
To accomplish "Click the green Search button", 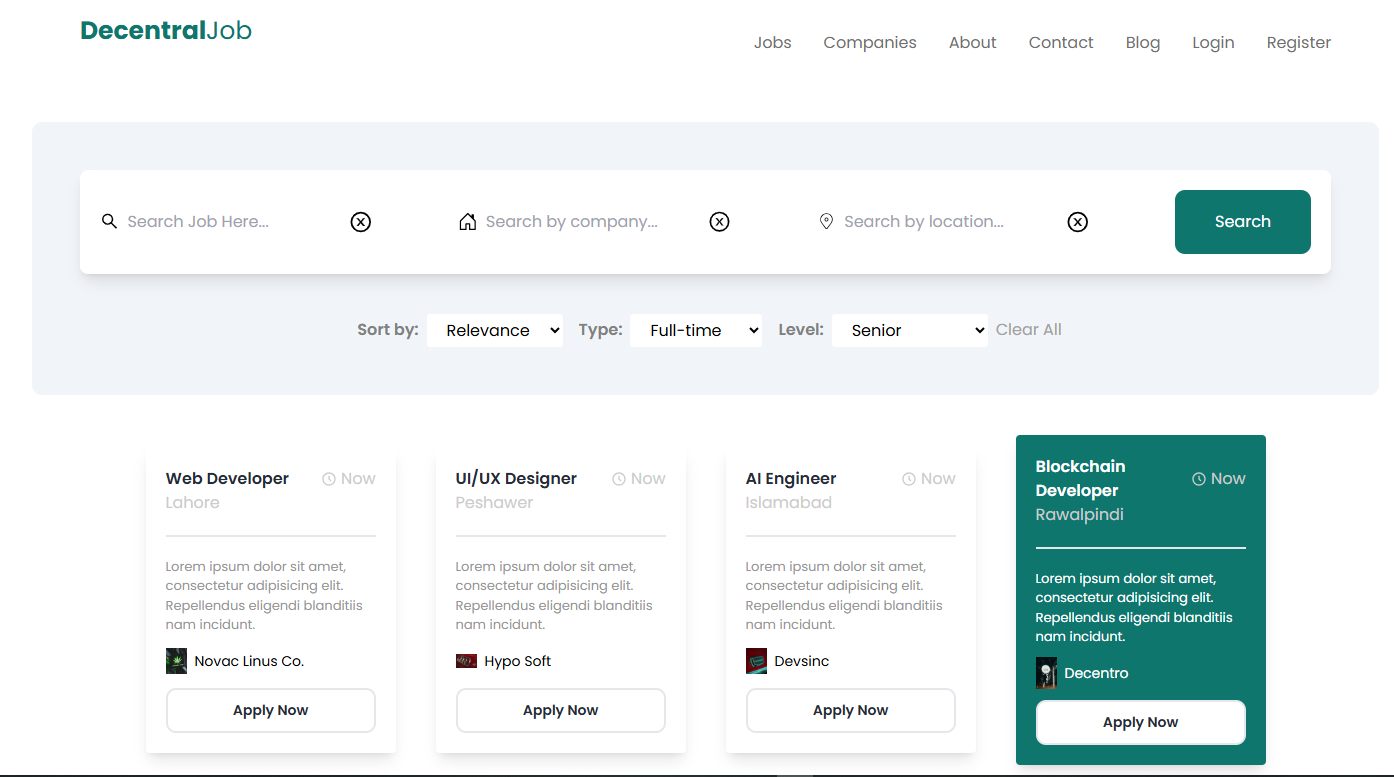I will tap(1243, 222).
